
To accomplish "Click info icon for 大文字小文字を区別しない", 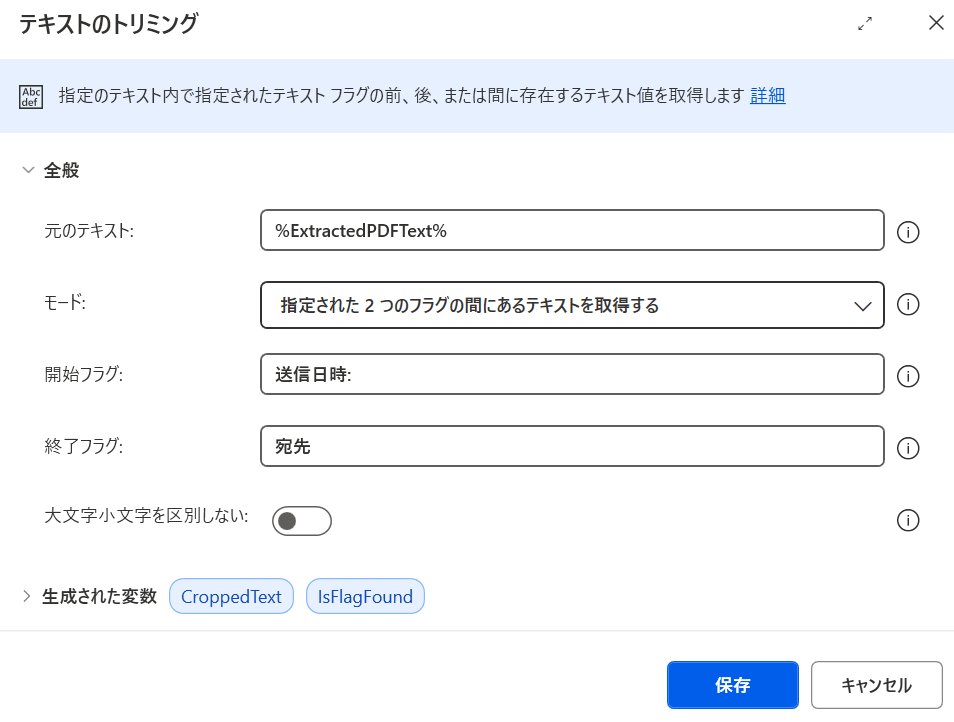I will click(908, 520).
